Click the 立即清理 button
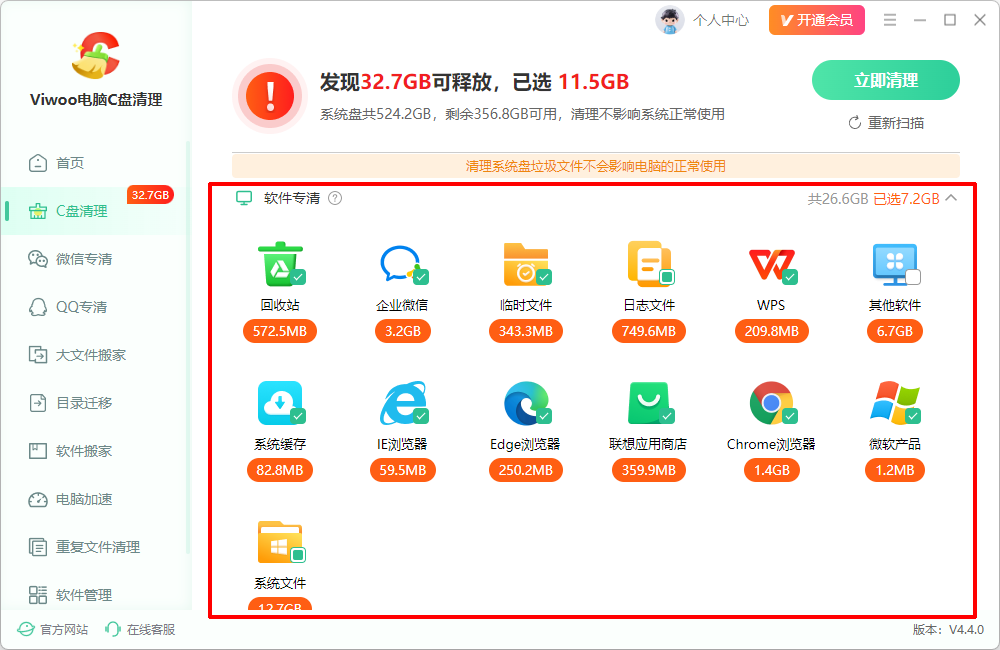Image resolution: width=1000 pixels, height=650 pixels. pyautogui.click(x=885, y=80)
